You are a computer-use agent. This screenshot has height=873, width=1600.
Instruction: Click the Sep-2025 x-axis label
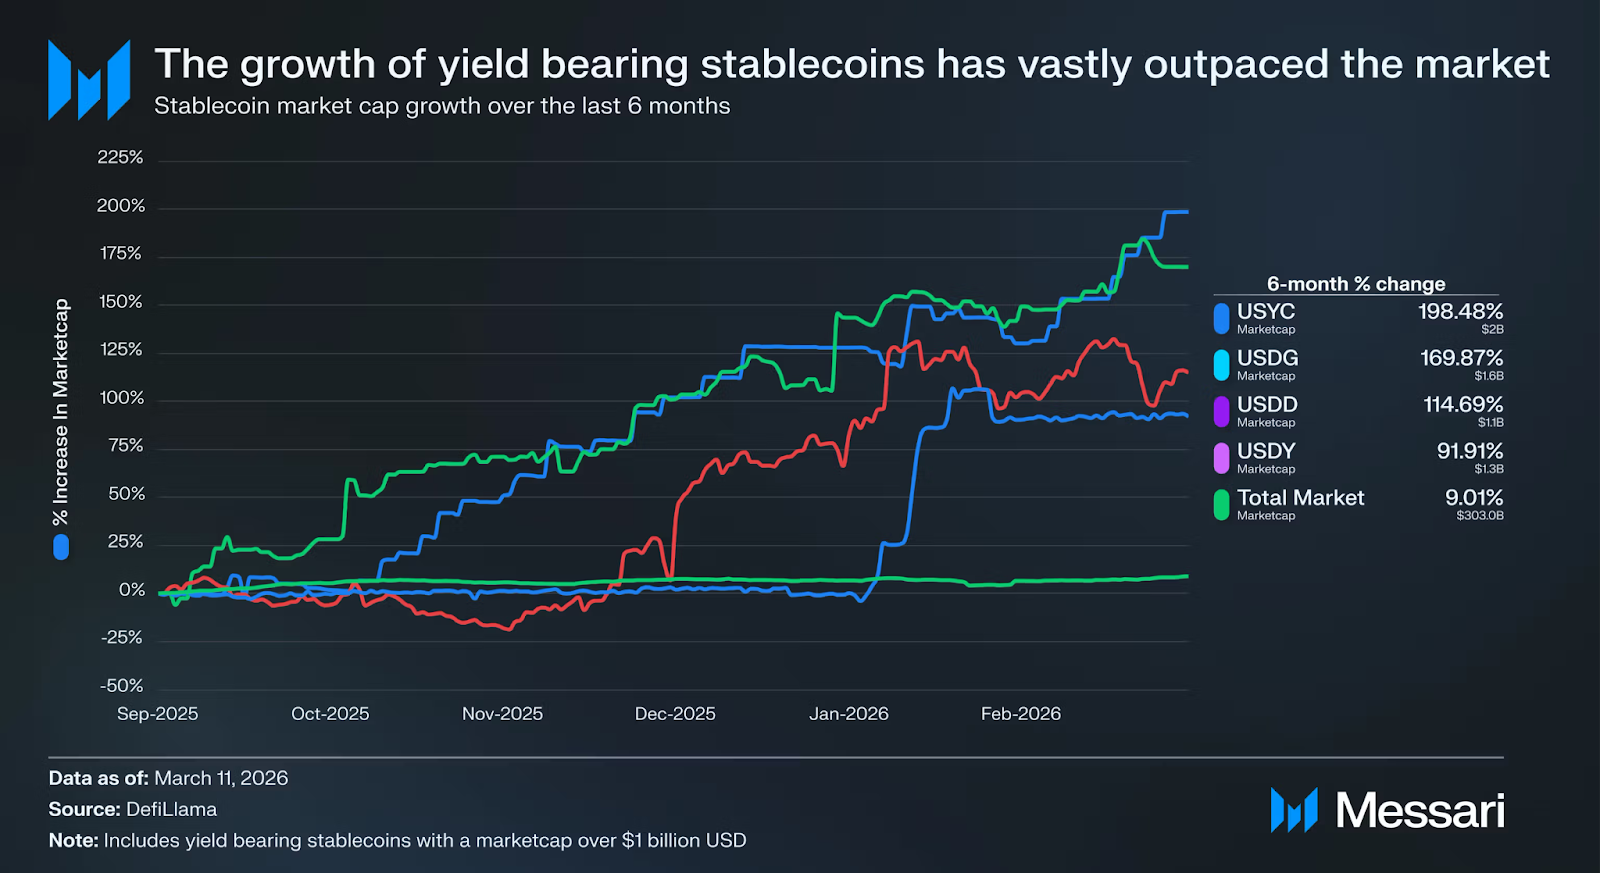(157, 714)
